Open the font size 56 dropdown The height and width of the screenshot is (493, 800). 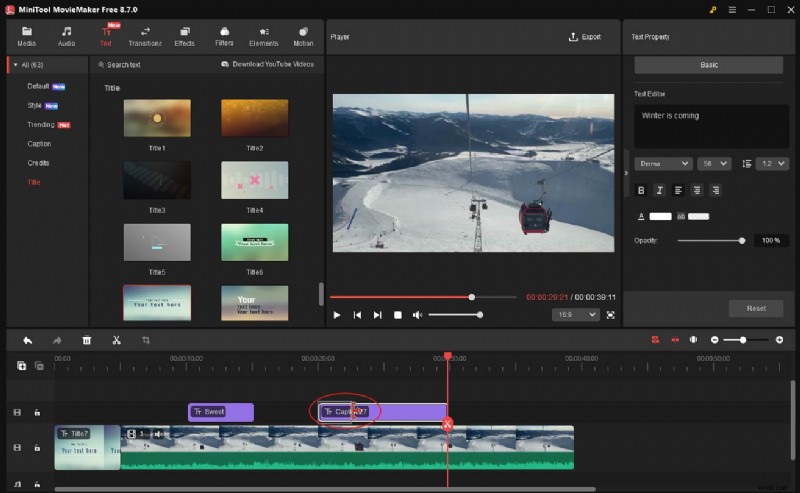coord(714,164)
